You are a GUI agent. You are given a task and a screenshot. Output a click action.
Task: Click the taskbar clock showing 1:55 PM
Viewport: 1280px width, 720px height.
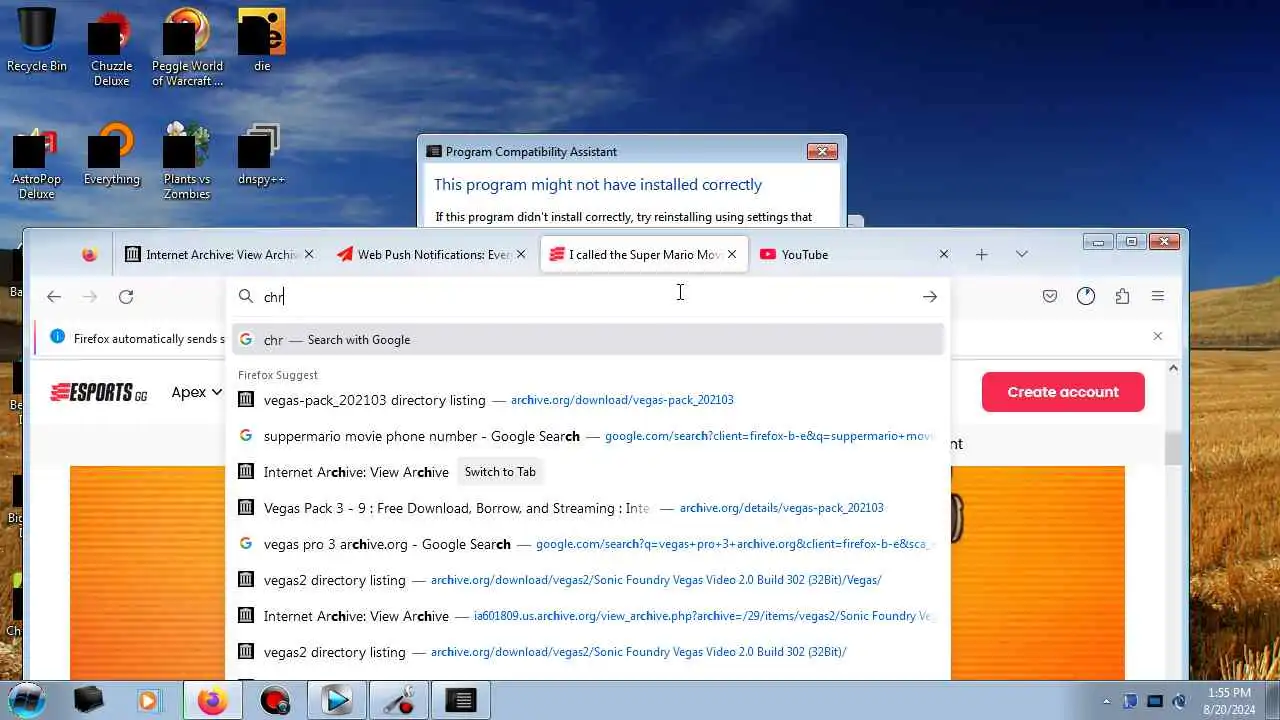point(1229,700)
